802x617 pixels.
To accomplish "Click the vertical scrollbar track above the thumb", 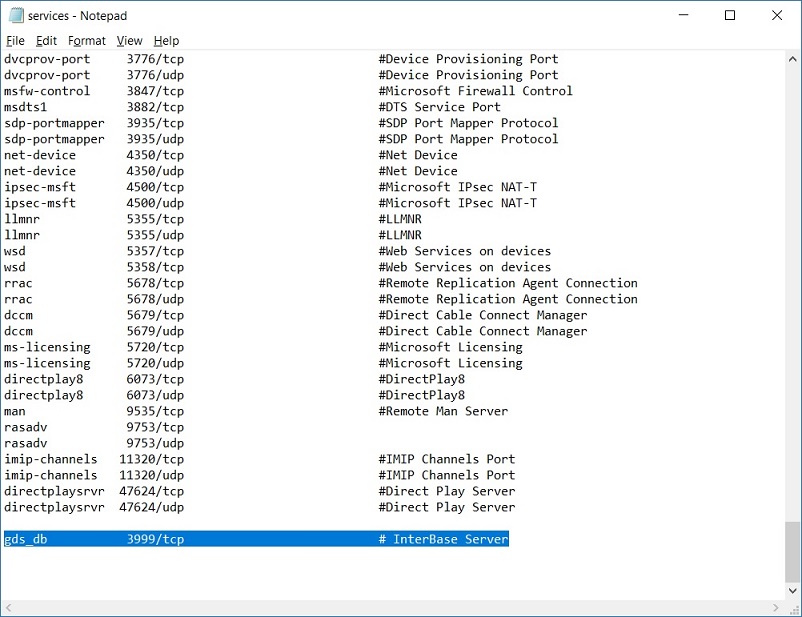I will (x=792, y=300).
